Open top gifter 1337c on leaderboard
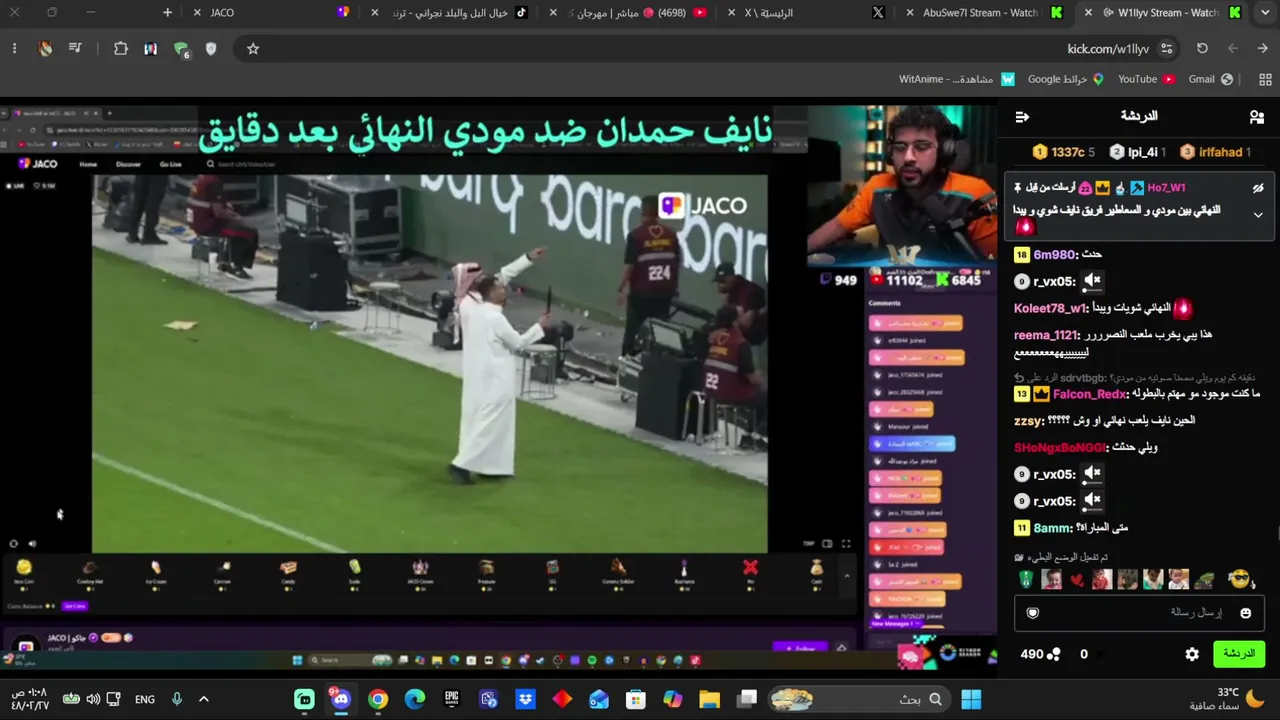The height and width of the screenshot is (720, 1280). click(1064, 152)
